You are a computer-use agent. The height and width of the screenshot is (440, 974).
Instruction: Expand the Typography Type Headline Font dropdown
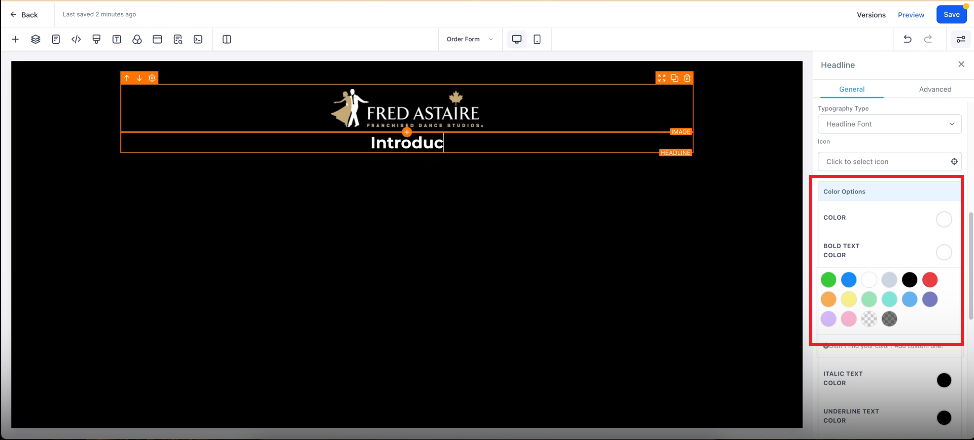890,124
